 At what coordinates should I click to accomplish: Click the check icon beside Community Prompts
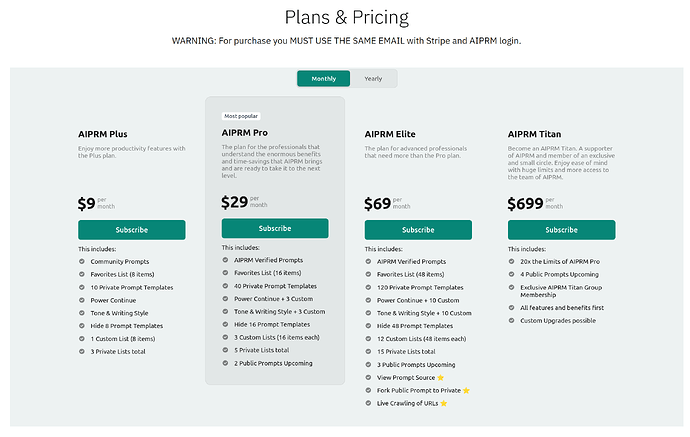click(x=82, y=262)
